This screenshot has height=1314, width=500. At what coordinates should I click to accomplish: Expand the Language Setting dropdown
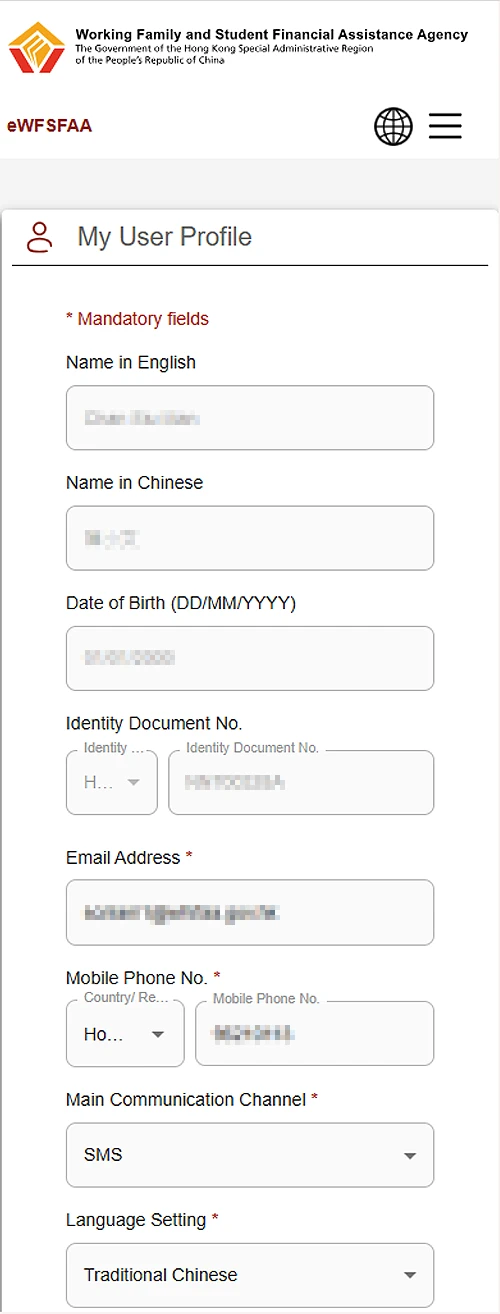tap(250, 1275)
